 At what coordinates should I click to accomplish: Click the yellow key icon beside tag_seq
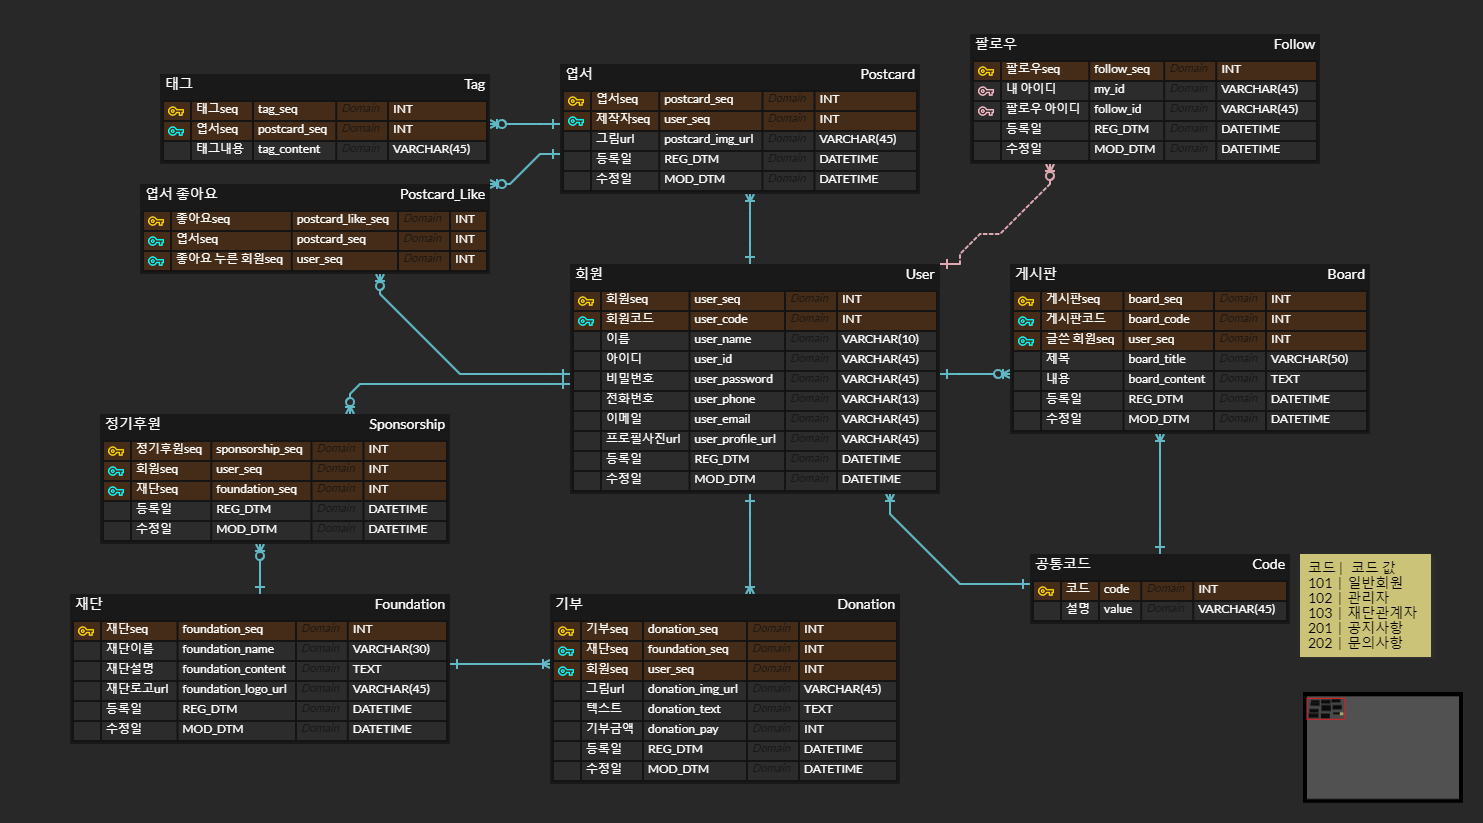pos(176,111)
